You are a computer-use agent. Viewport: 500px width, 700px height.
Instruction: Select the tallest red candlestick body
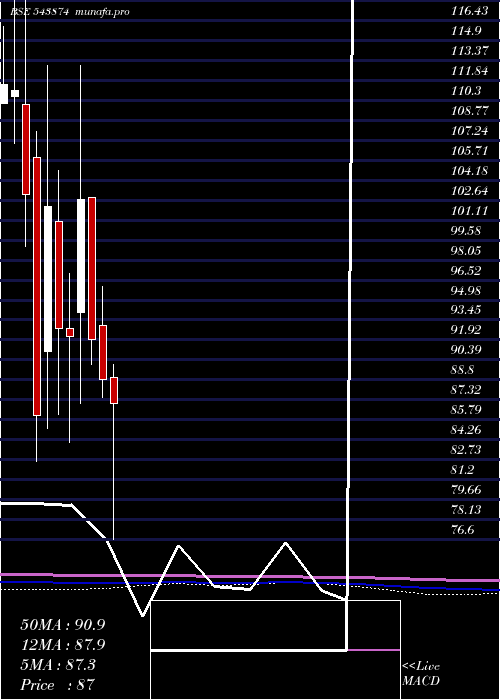[37, 286]
